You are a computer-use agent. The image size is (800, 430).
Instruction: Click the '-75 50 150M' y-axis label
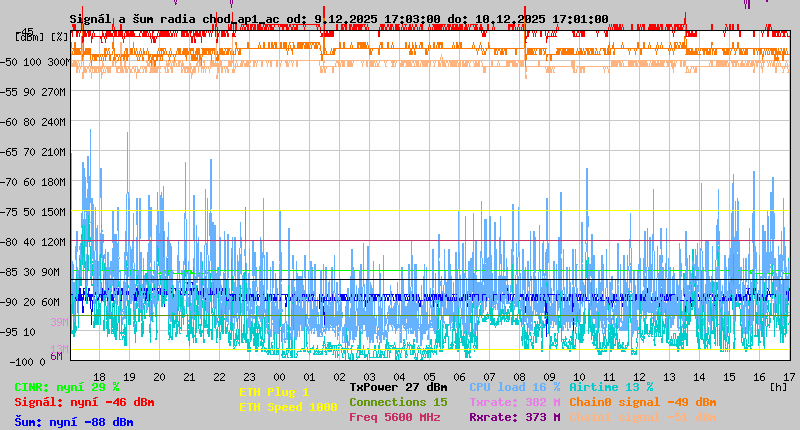[34, 212]
